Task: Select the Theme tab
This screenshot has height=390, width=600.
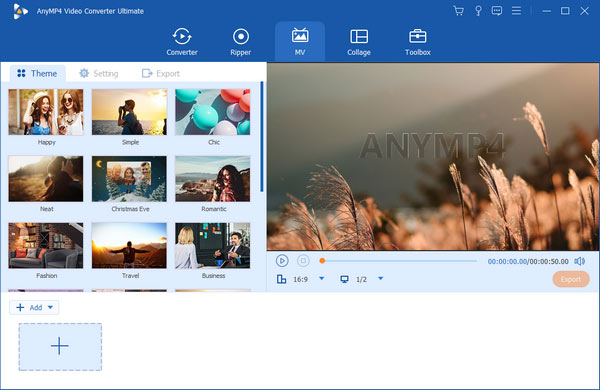Action: [37, 73]
